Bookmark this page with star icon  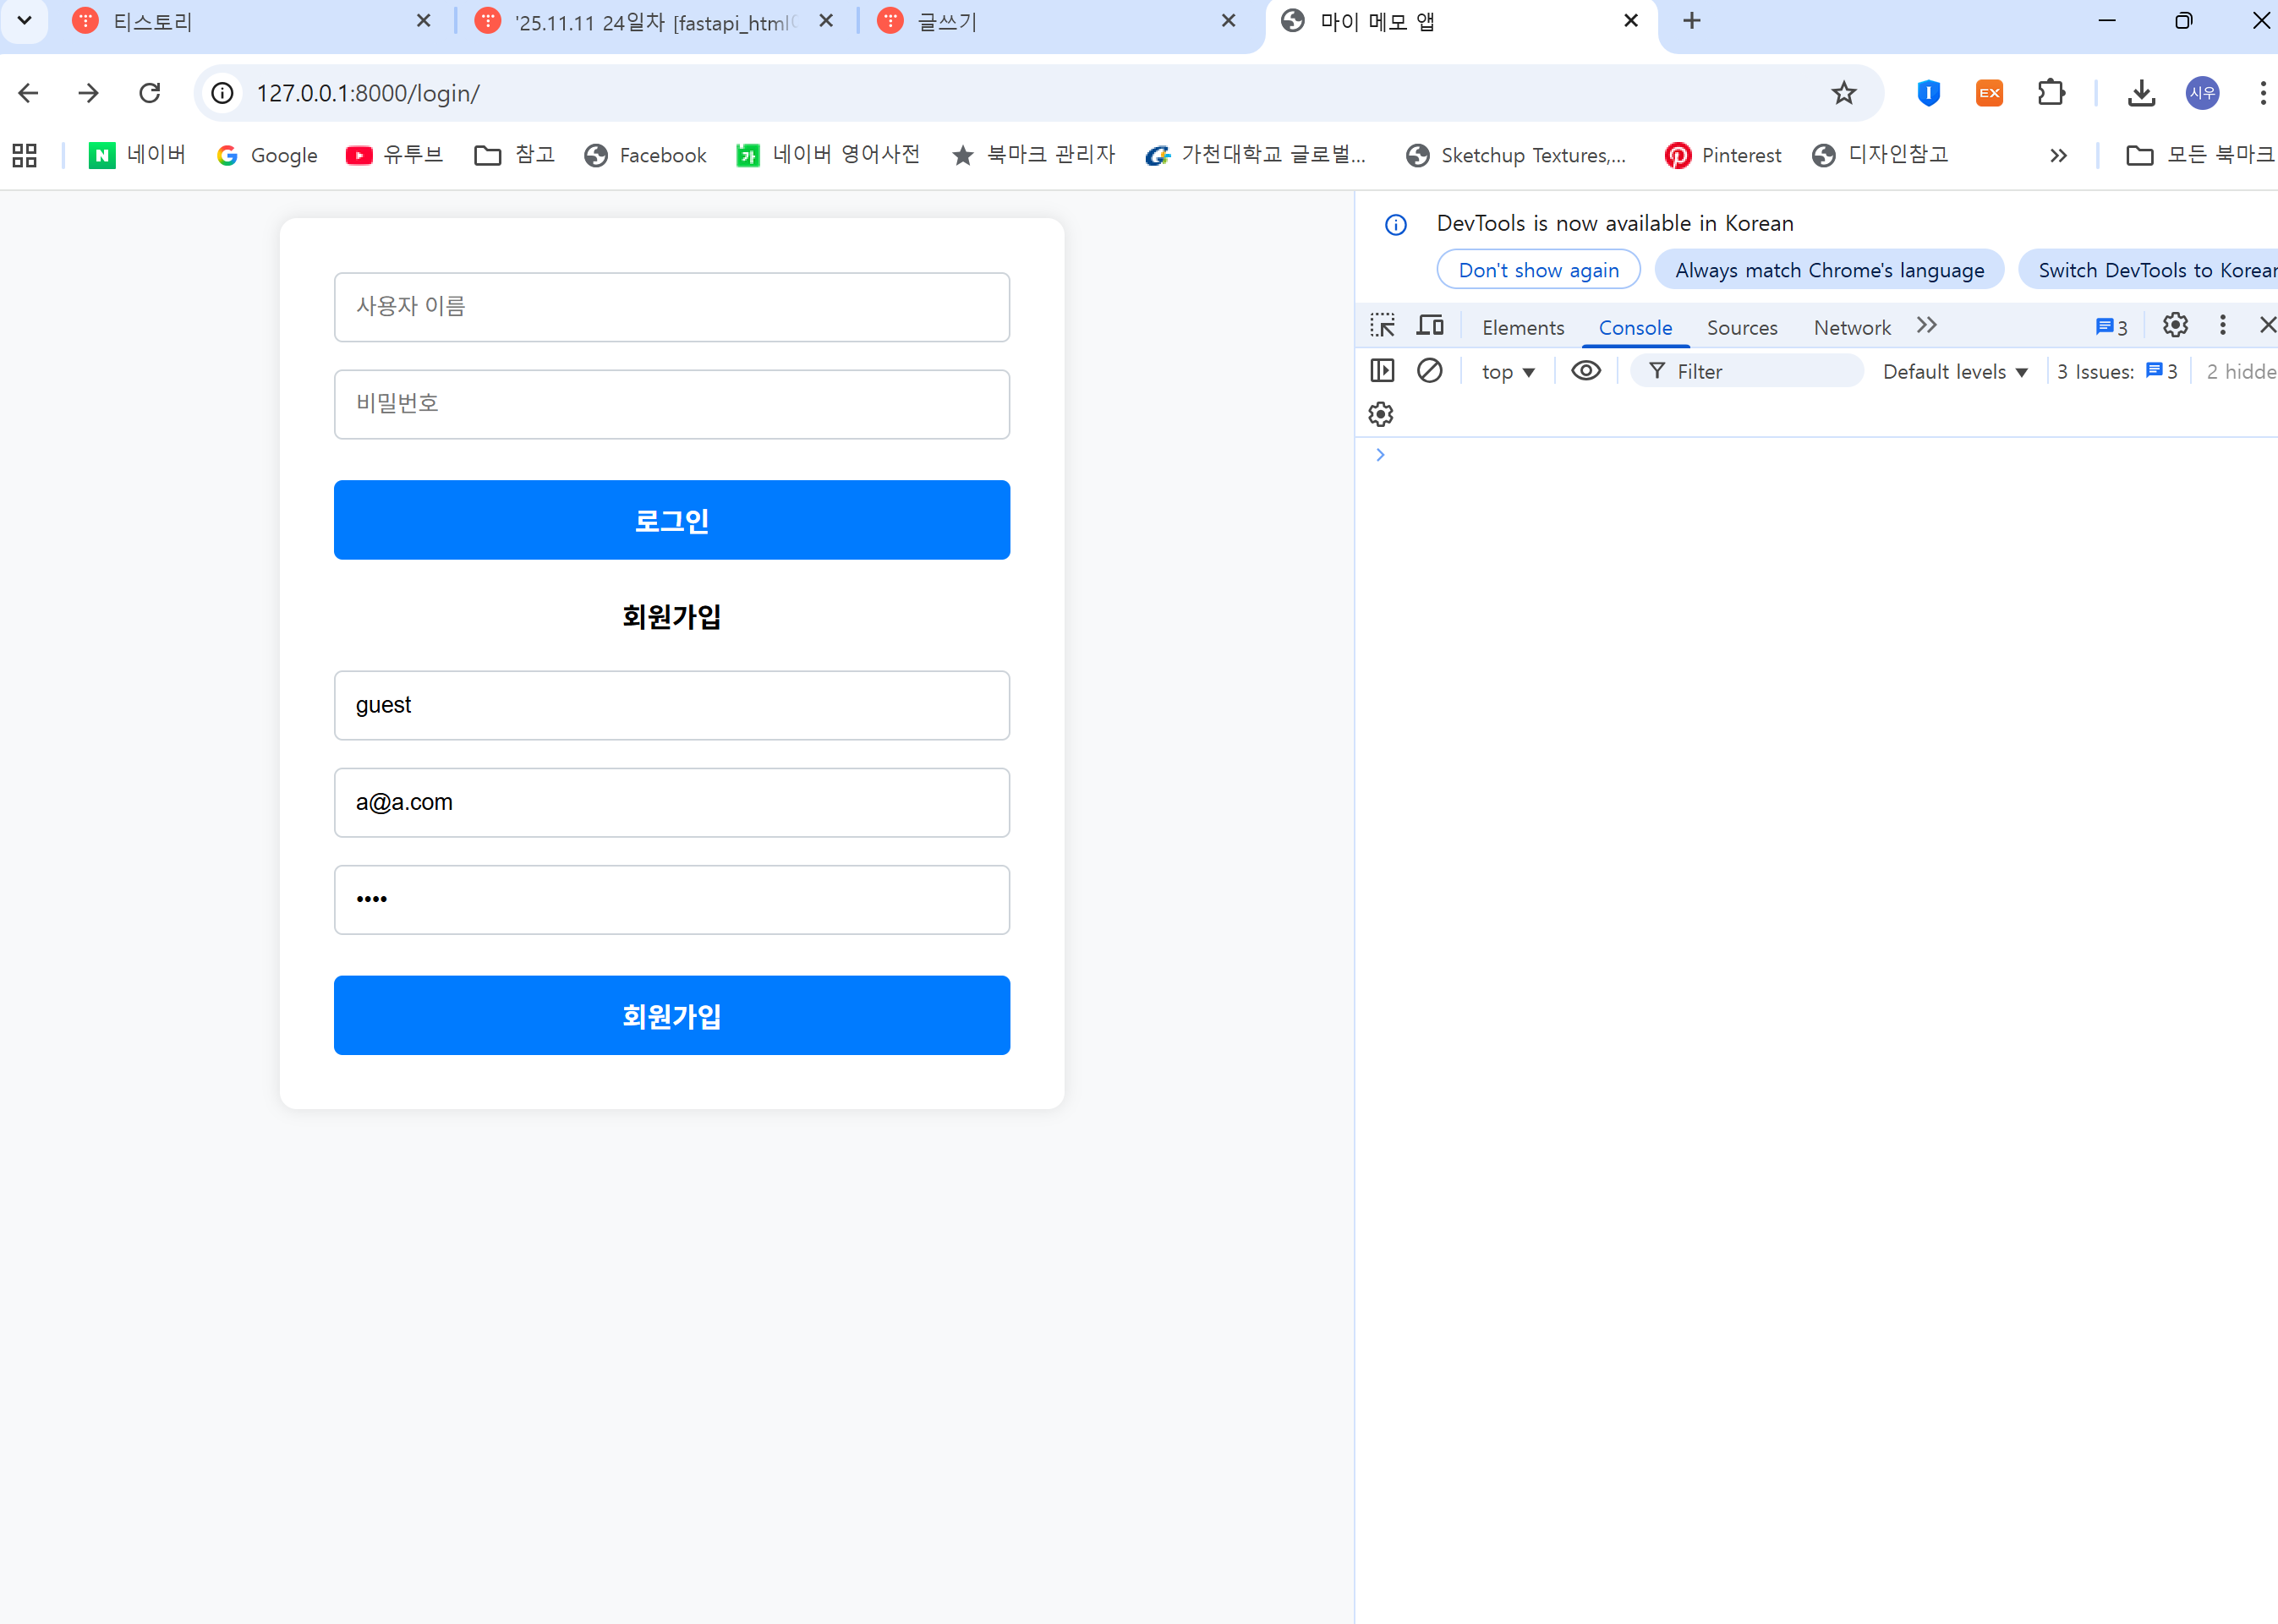coord(1843,93)
